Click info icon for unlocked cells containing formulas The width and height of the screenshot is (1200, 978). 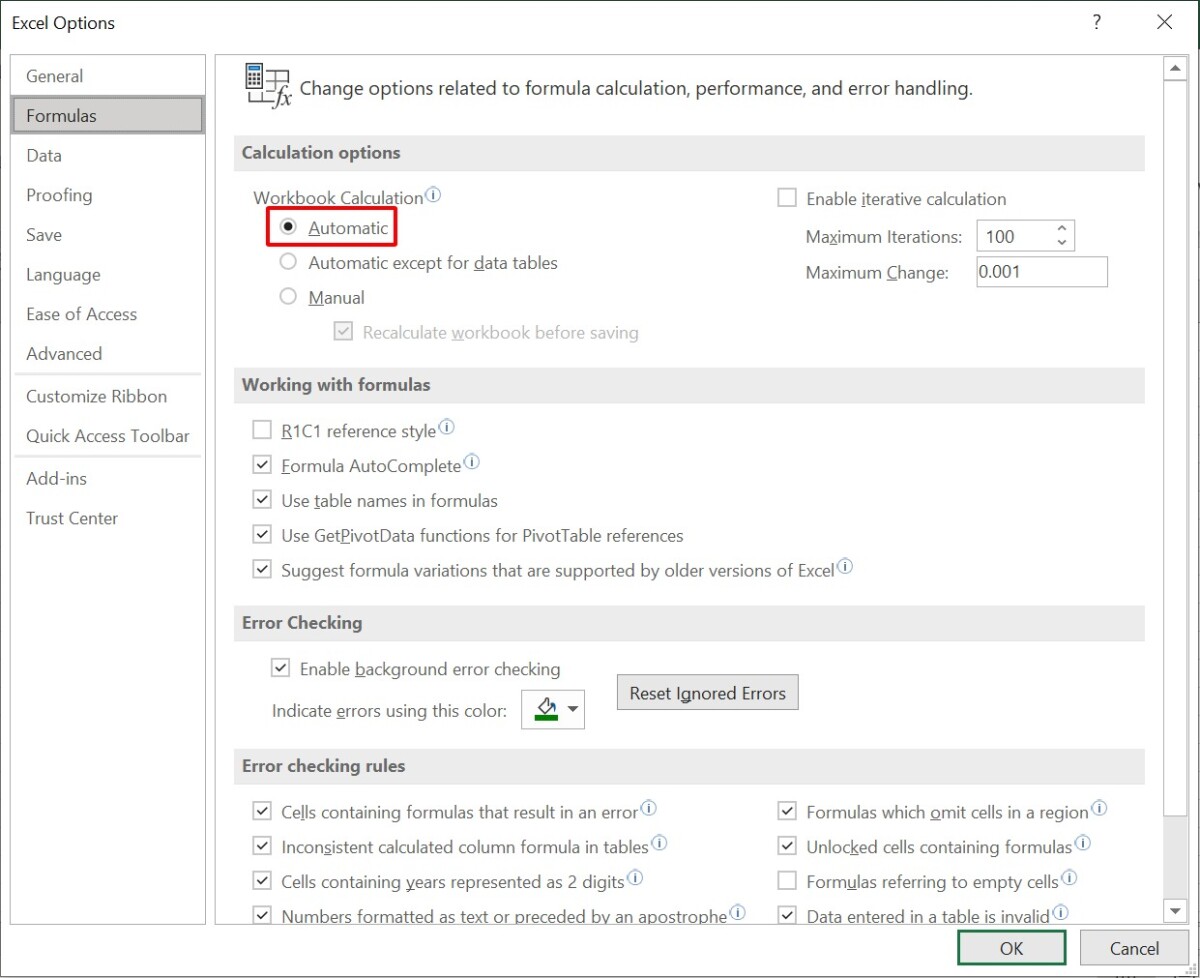tap(1082, 843)
